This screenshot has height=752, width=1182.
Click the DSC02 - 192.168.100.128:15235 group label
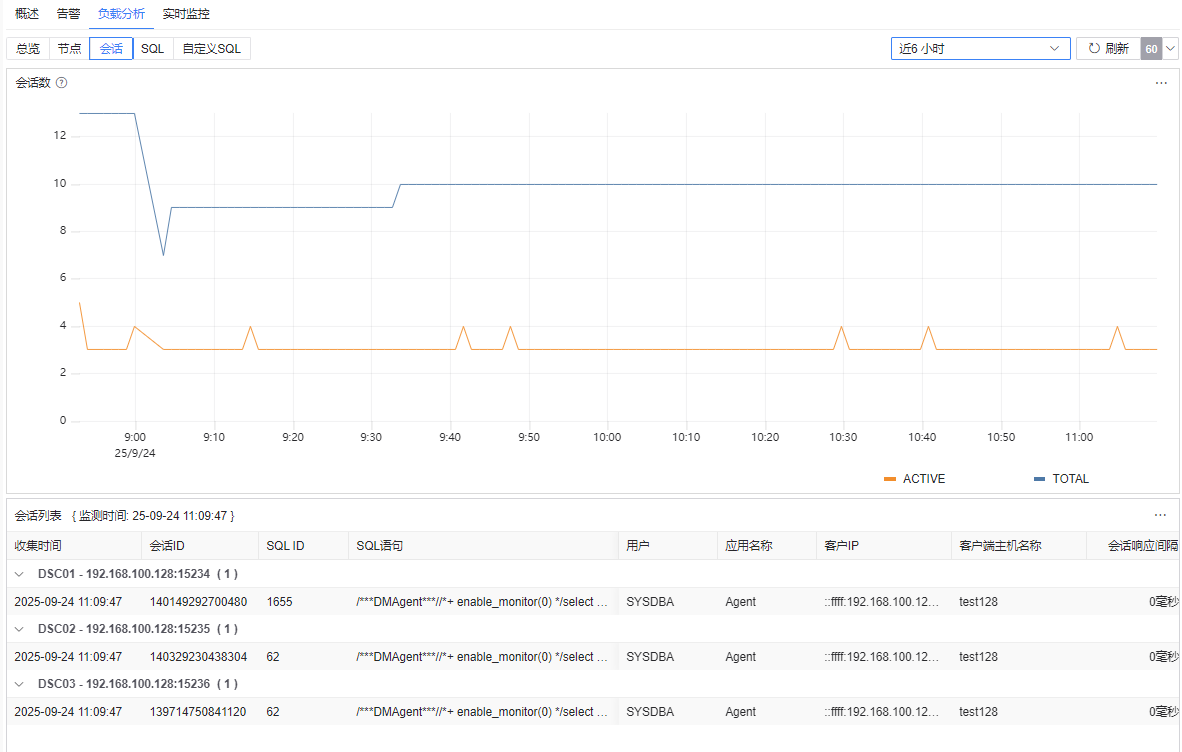click(138, 629)
